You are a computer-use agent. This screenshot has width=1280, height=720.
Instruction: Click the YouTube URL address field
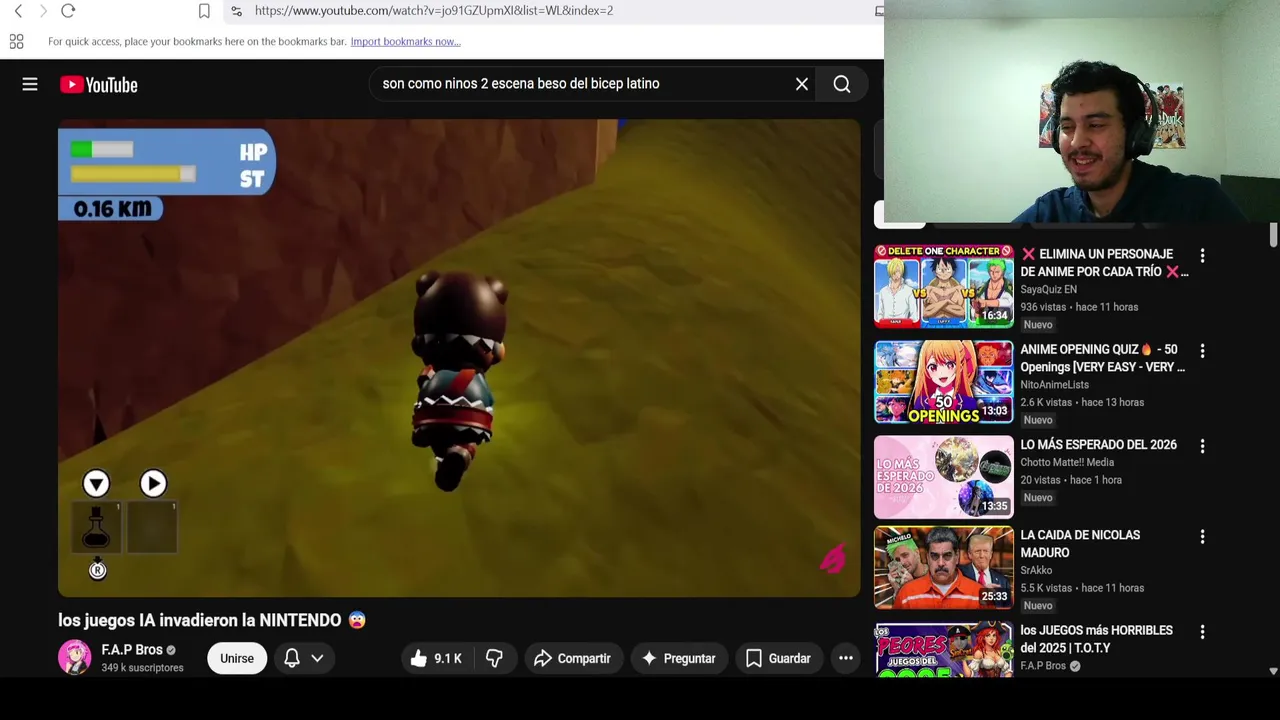434,11
